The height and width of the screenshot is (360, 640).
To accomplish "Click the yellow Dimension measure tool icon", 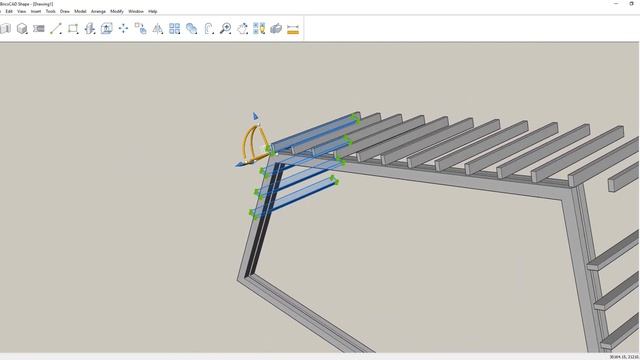I will (293, 29).
